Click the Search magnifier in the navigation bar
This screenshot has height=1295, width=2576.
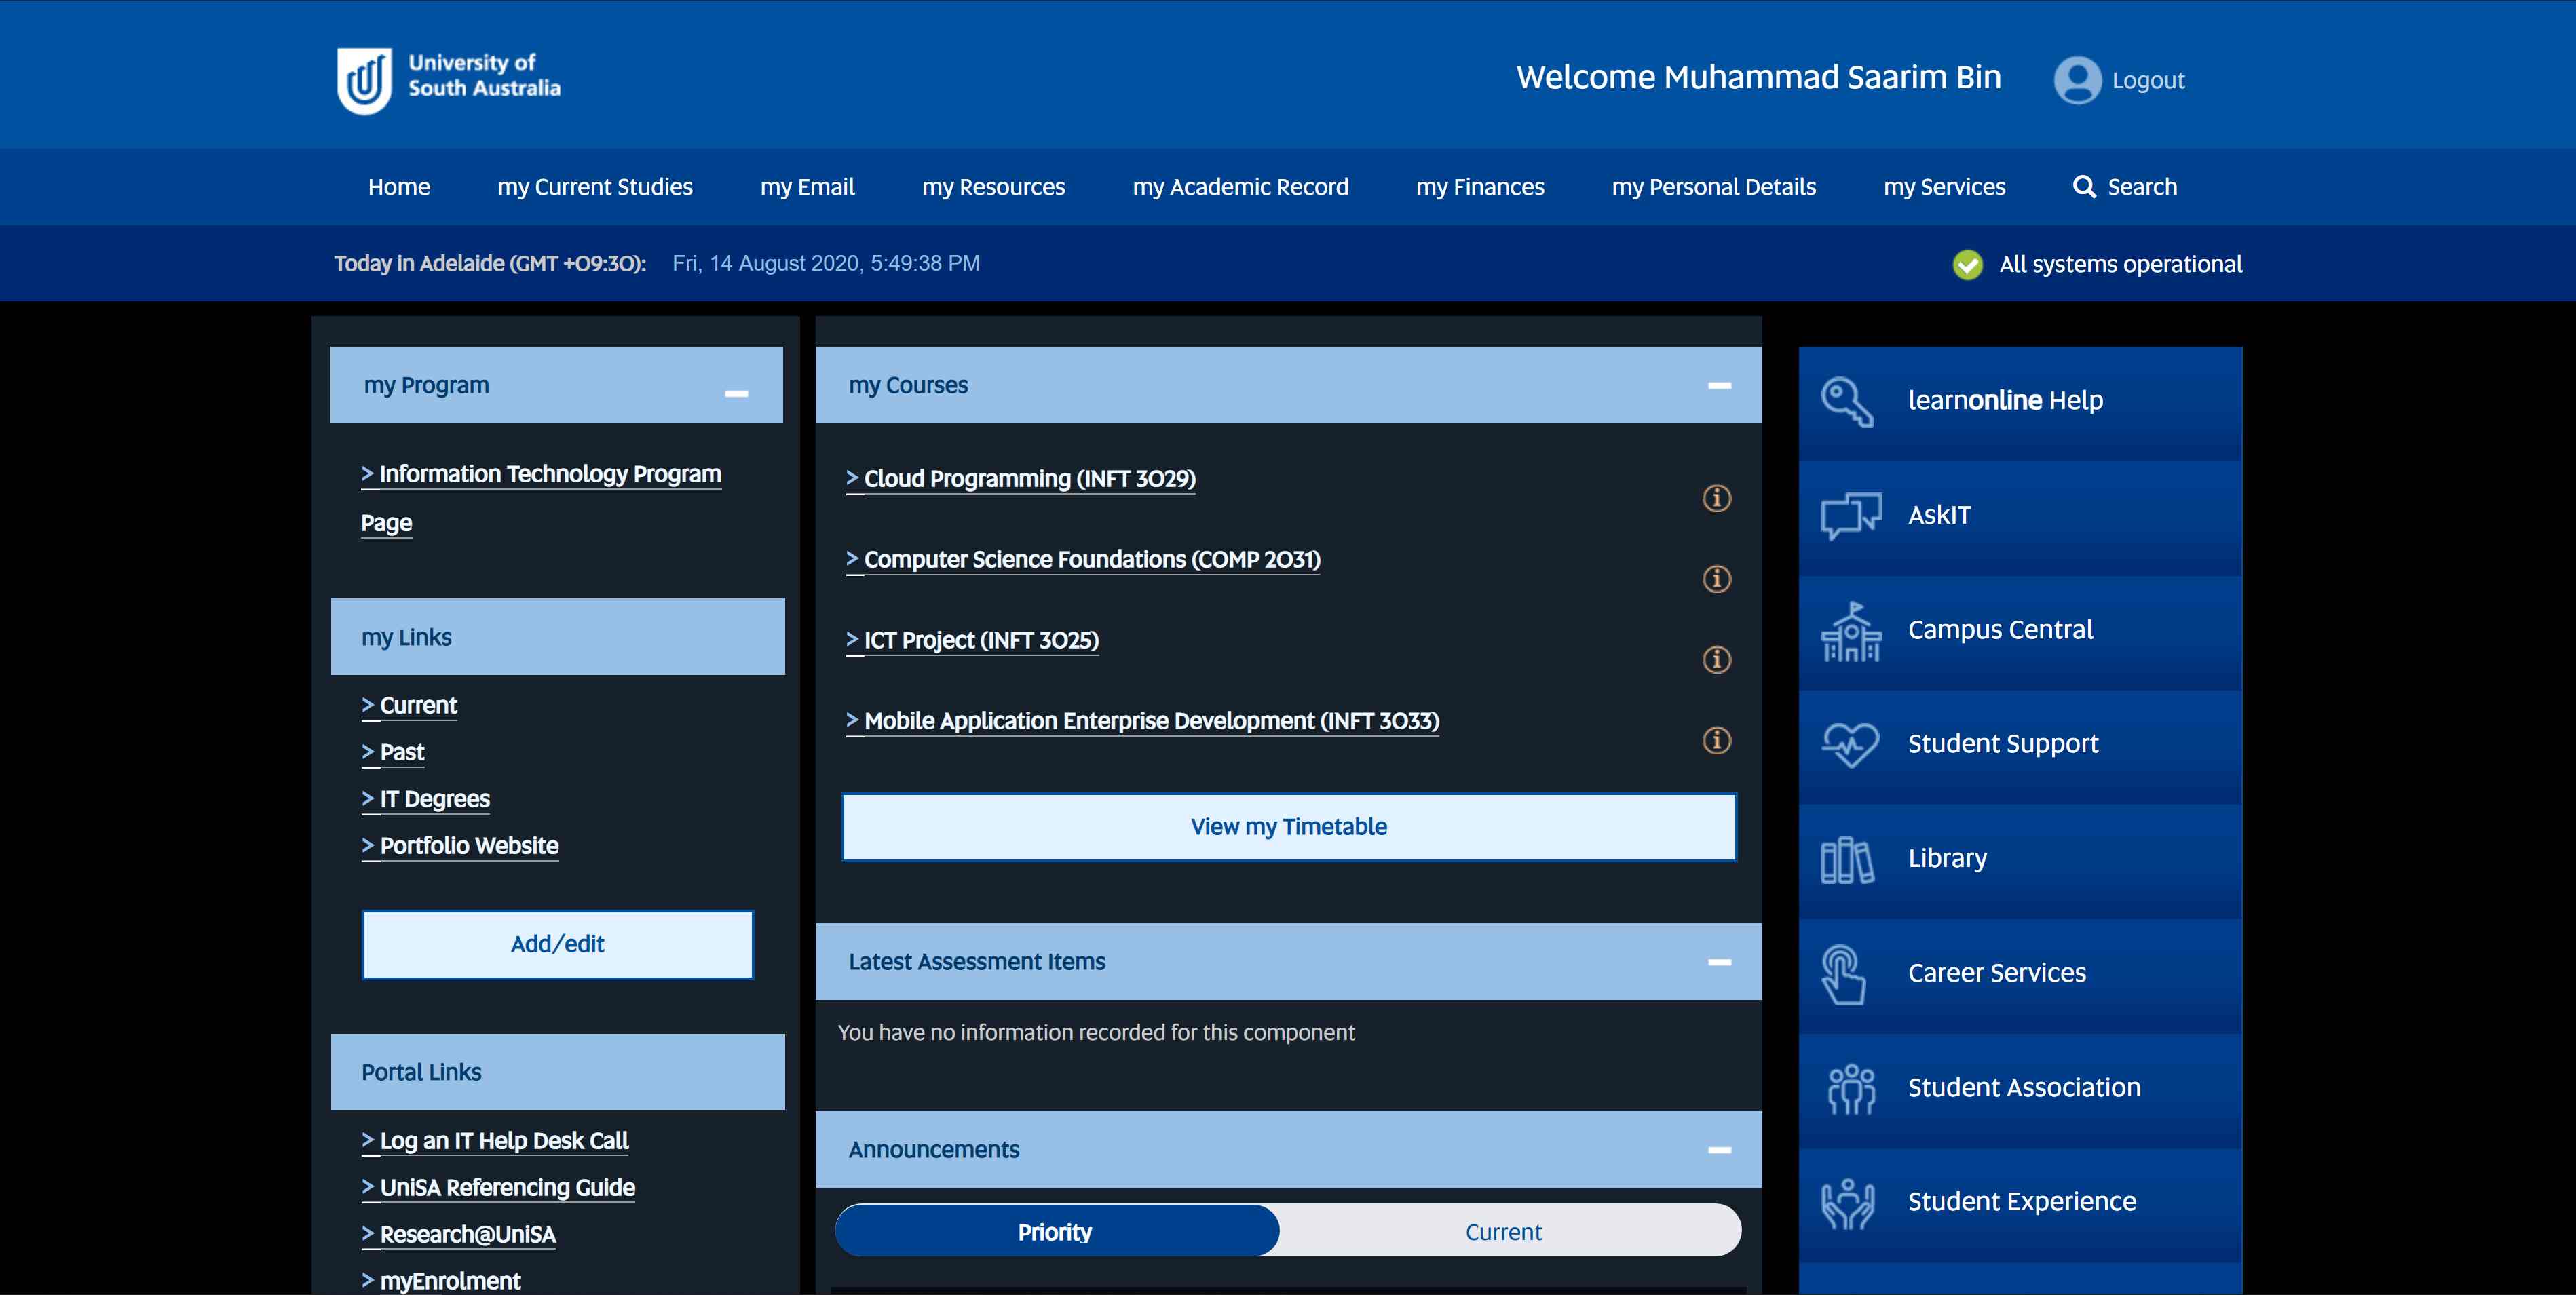pos(2085,186)
